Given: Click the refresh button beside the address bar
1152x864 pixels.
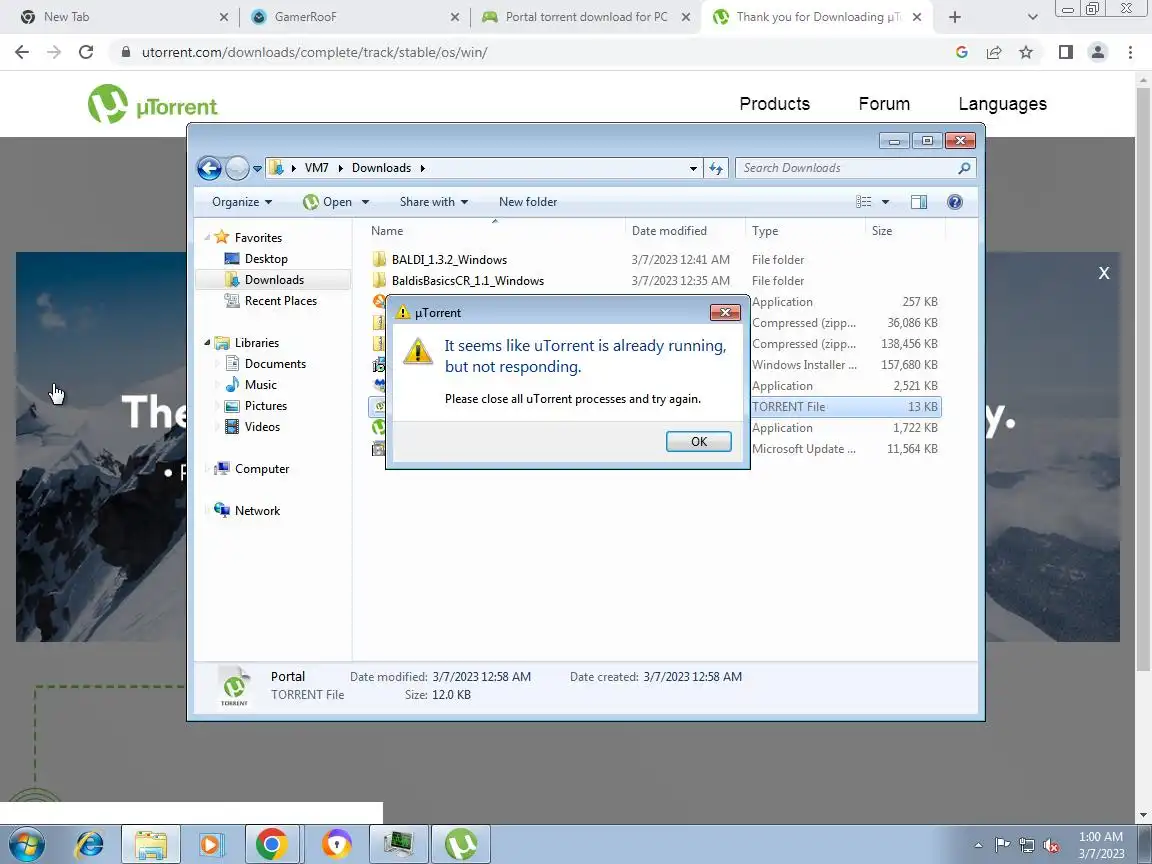Looking at the screenshot, I should [x=716, y=168].
